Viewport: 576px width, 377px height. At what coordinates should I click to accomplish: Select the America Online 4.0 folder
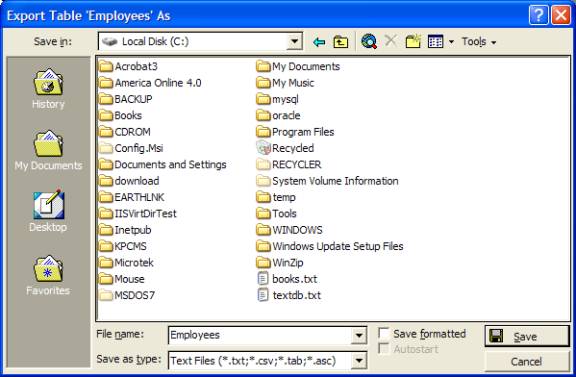(150, 83)
